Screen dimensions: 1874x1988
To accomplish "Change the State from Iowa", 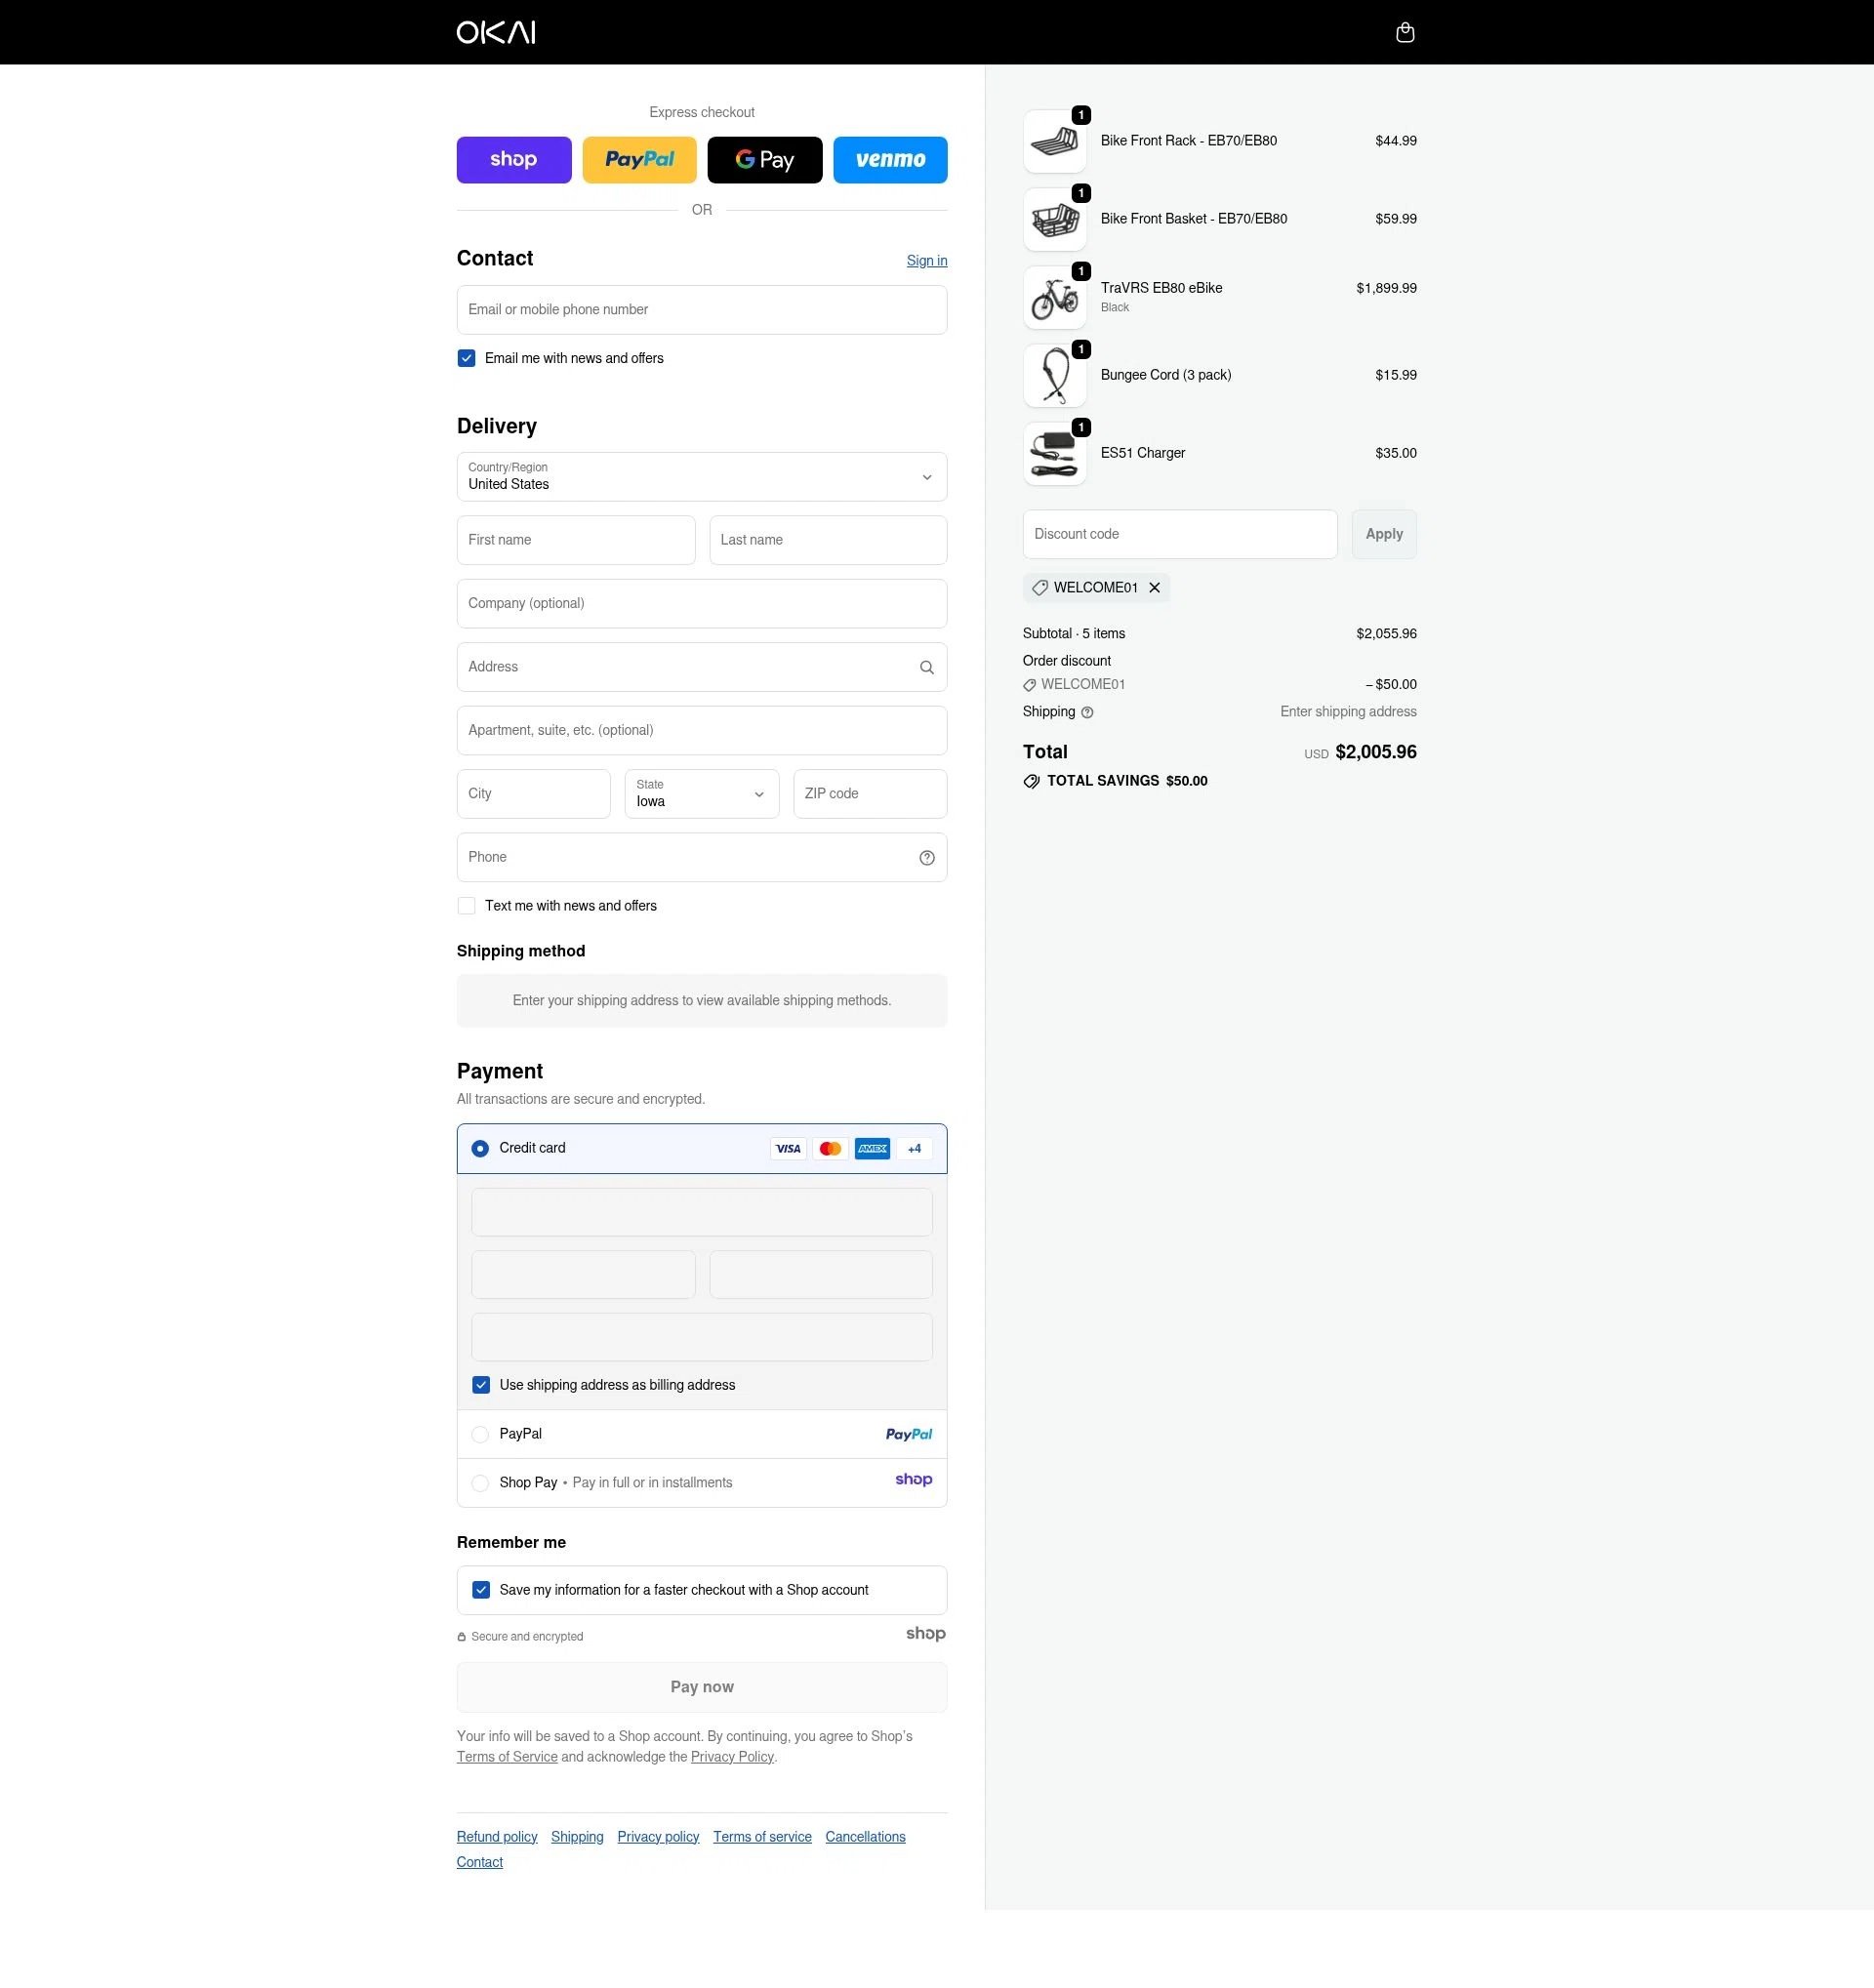I will tap(701, 793).
